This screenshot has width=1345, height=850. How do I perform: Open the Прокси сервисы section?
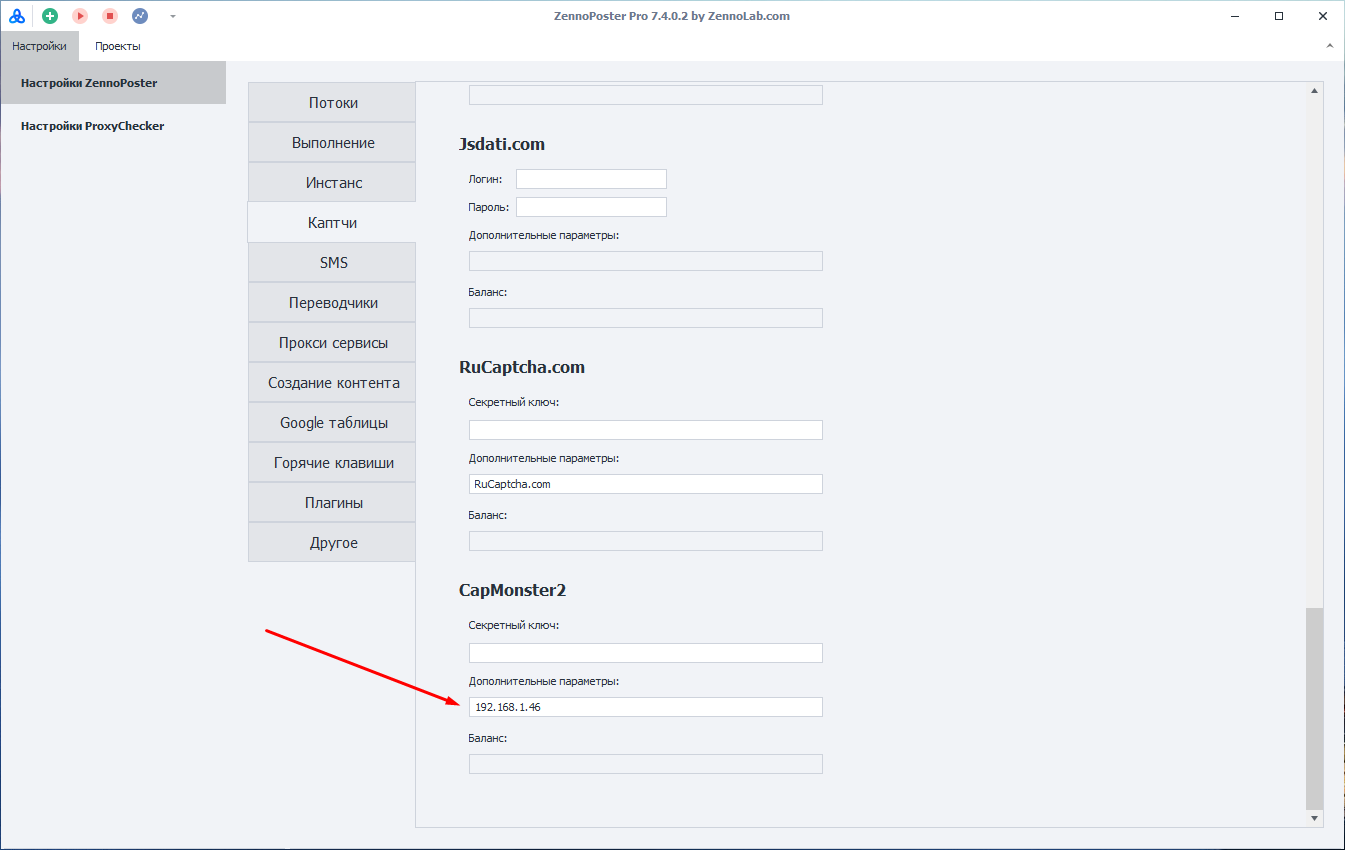tap(333, 343)
